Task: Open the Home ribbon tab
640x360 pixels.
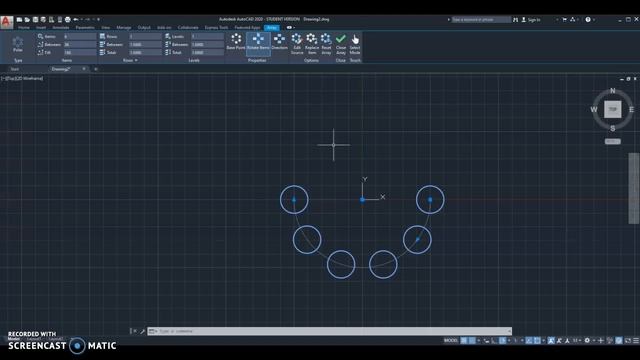Action: pyautogui.click(x=24, y=28)
